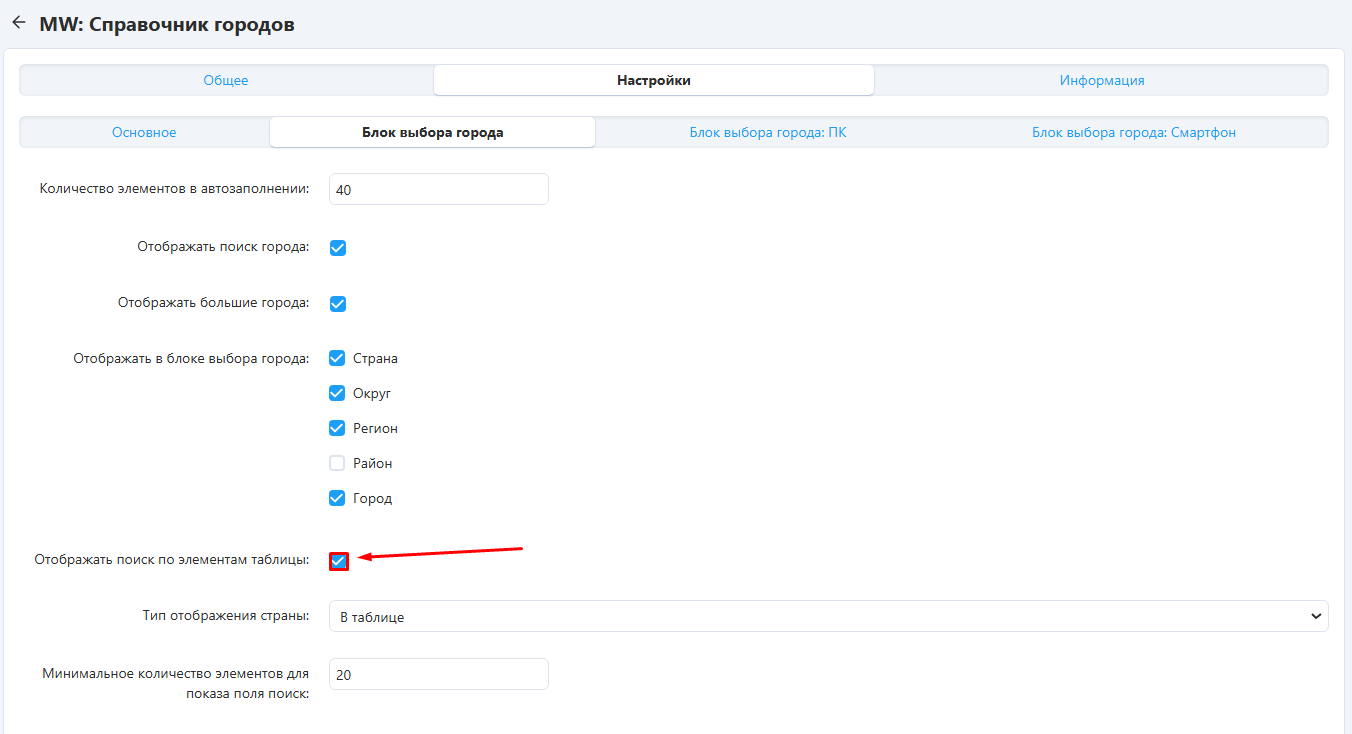Uncheck the Город checkbox
Viewport: 1352px width, 734px height.
click(338, 498)
